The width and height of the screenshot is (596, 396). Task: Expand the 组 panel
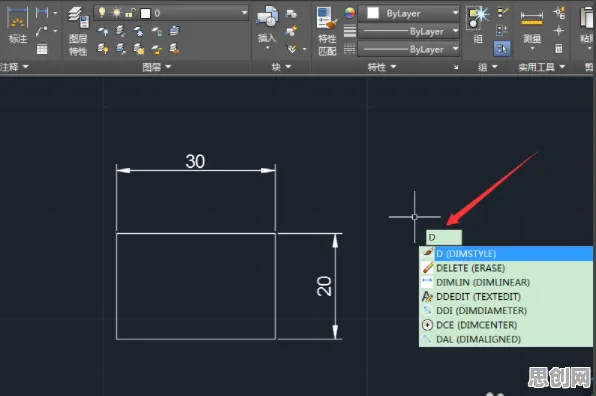tap(488, 67)
